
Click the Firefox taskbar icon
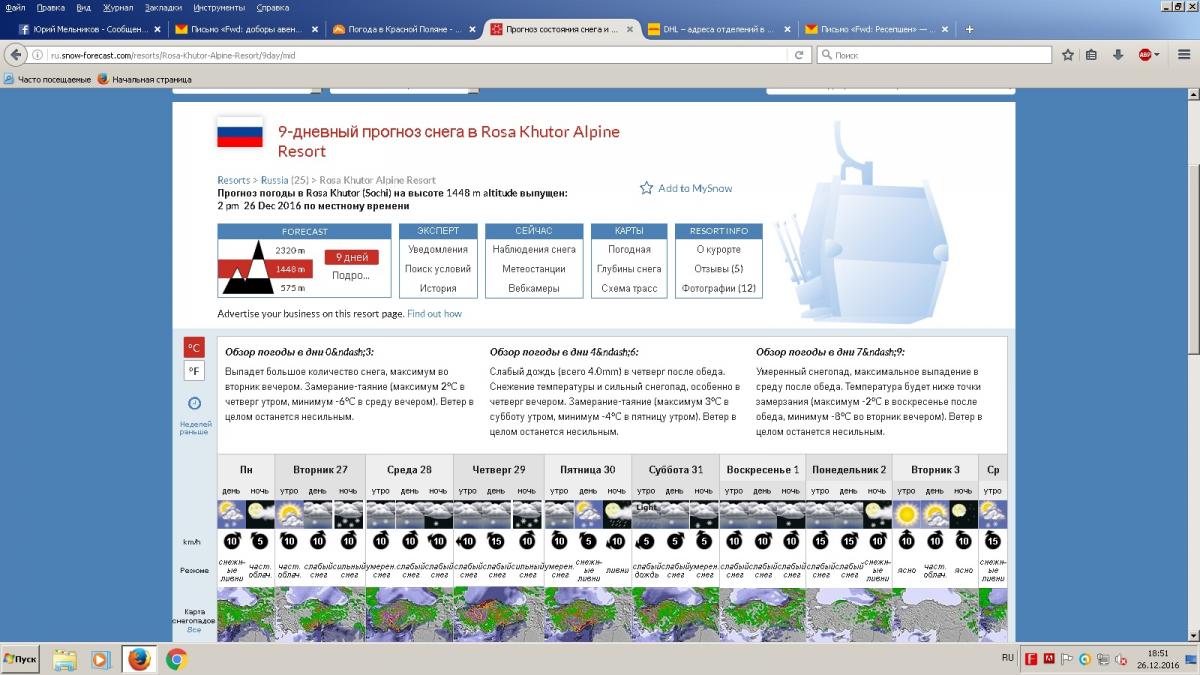click(139, 659)
